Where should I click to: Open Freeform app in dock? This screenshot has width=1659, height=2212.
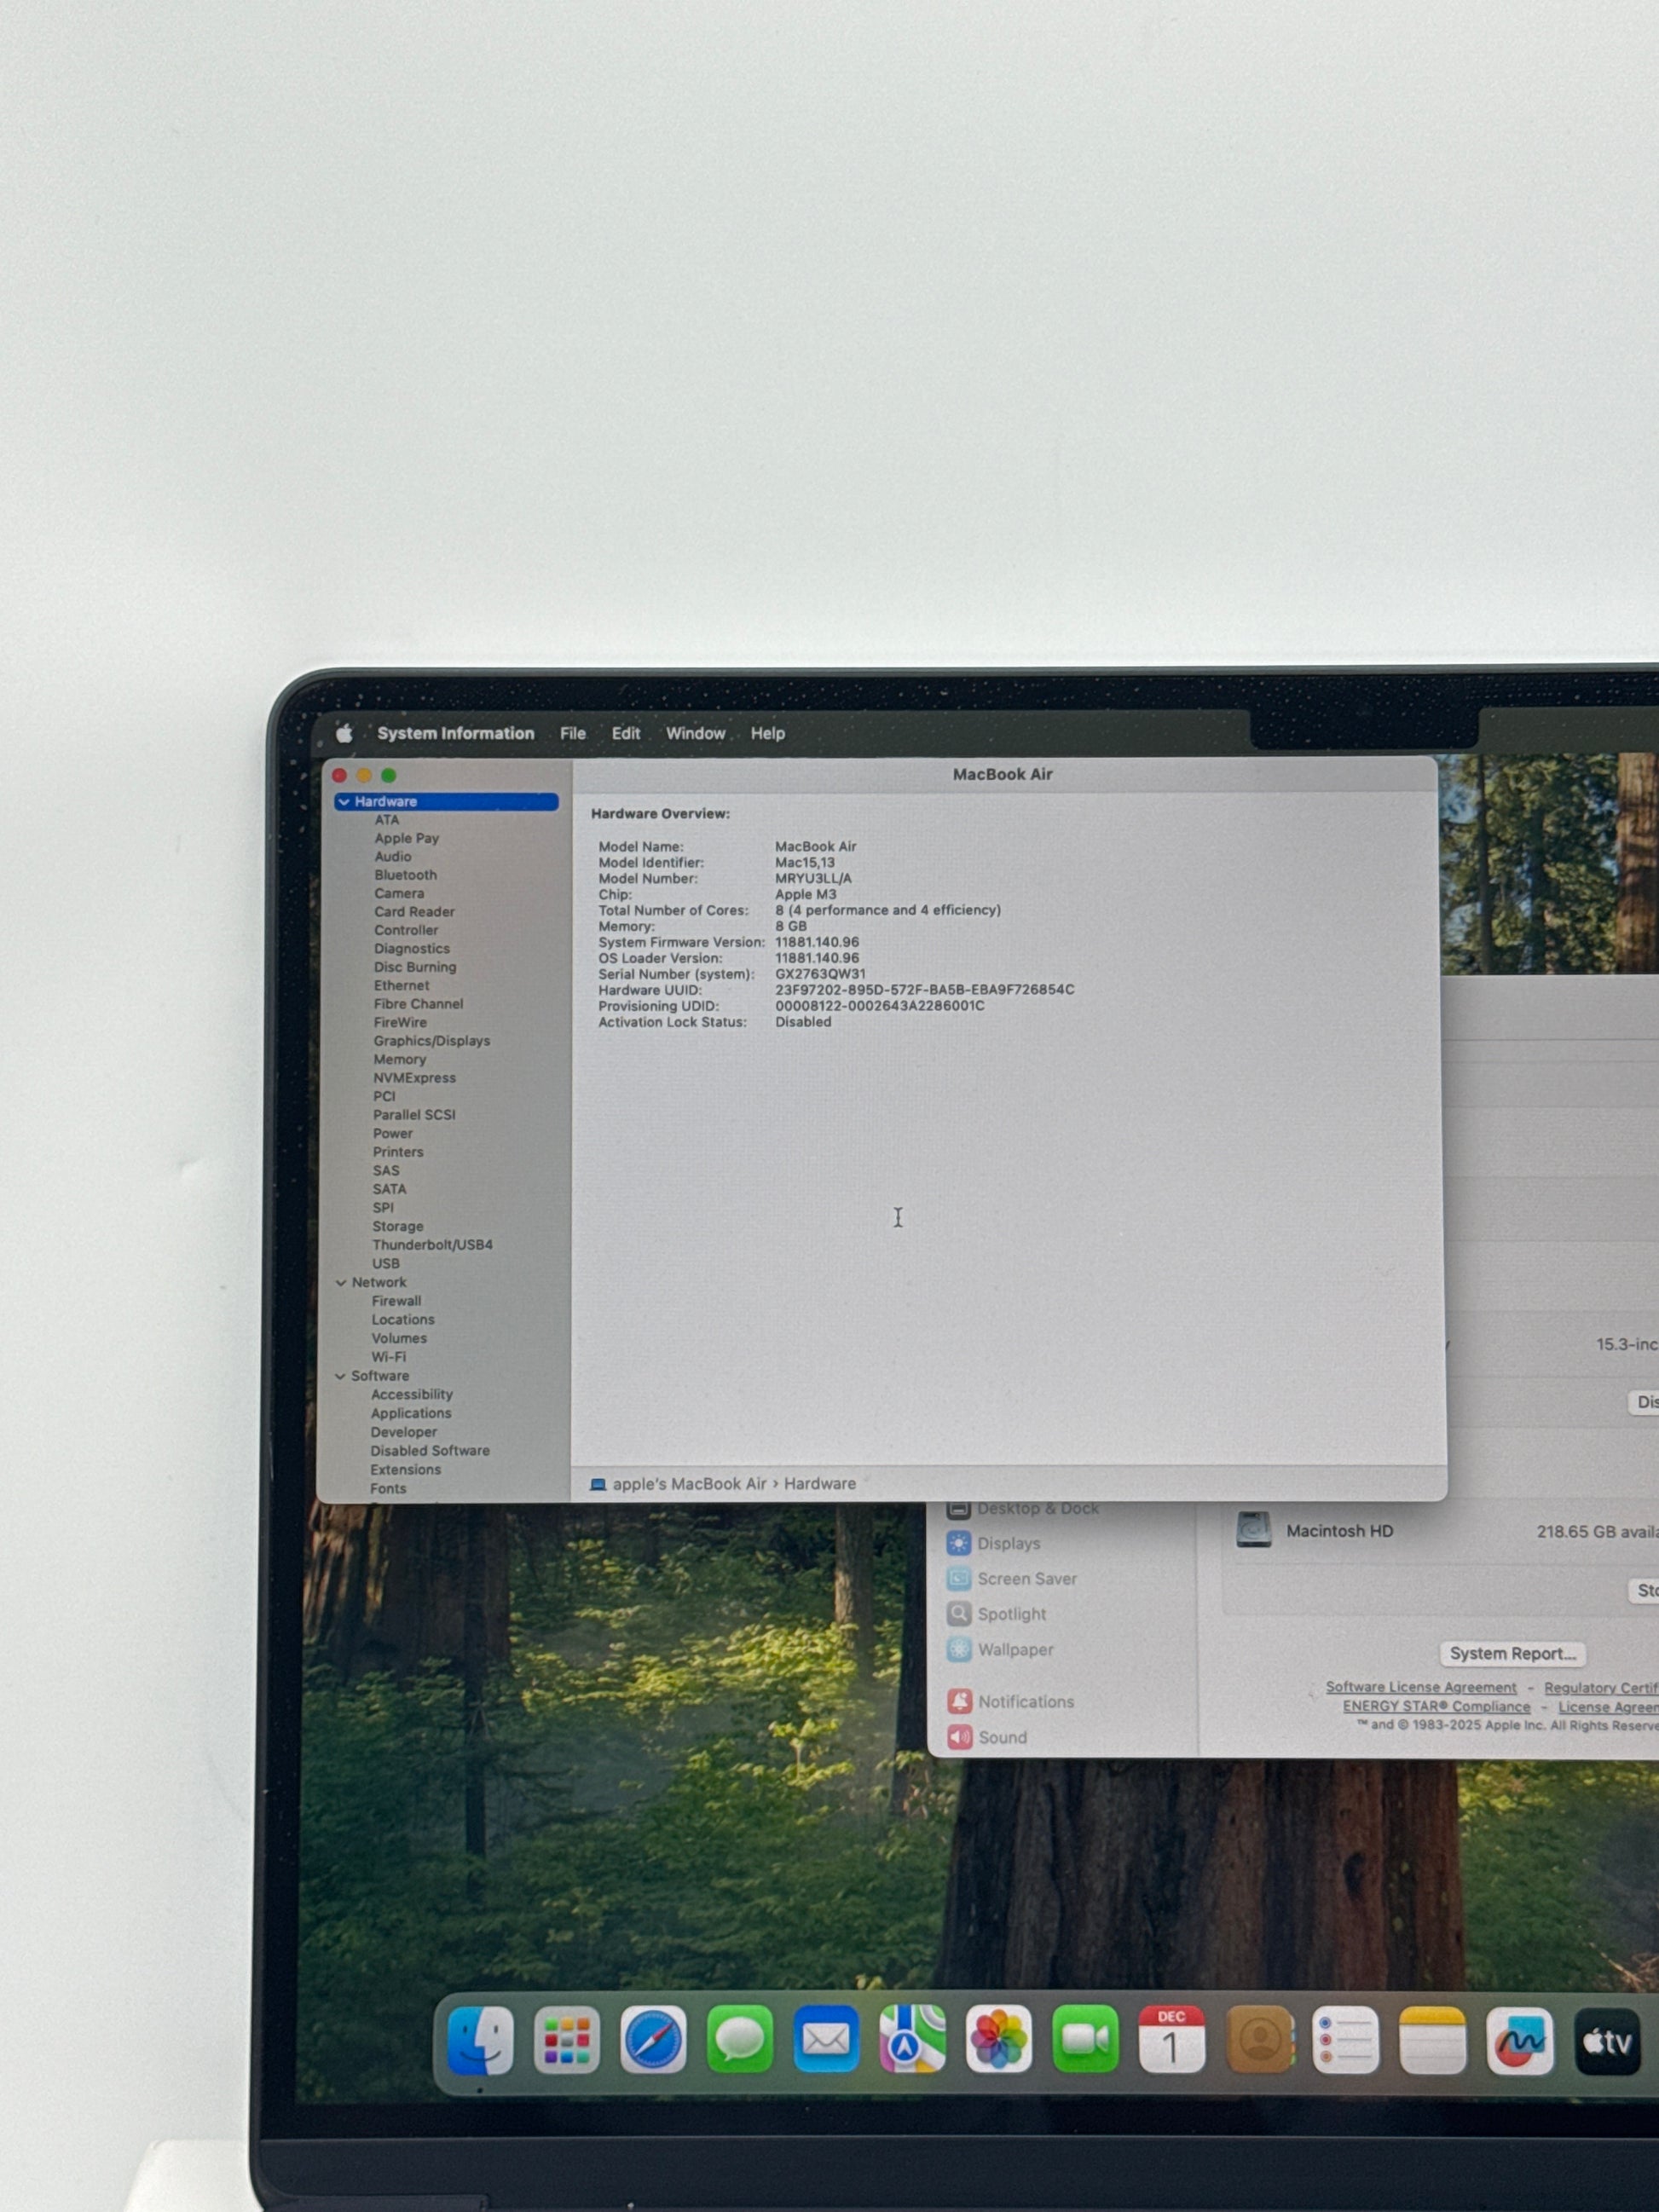pos(1519,2041)
